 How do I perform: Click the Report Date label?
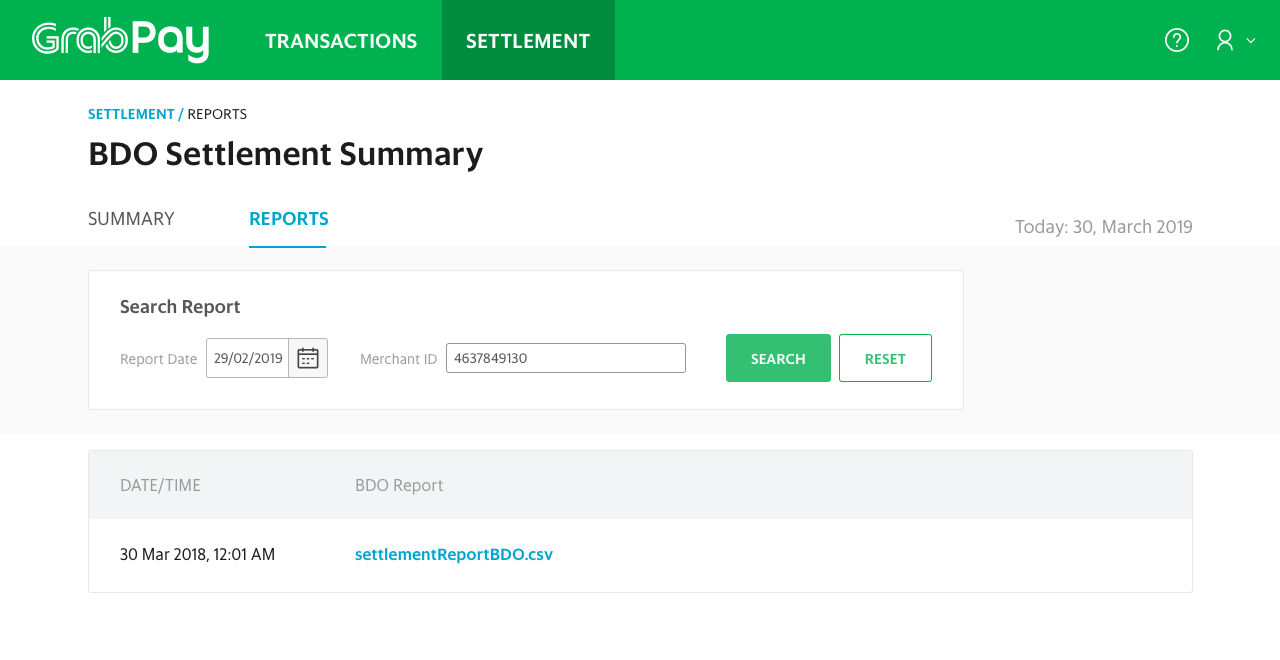tap(158, 359)
